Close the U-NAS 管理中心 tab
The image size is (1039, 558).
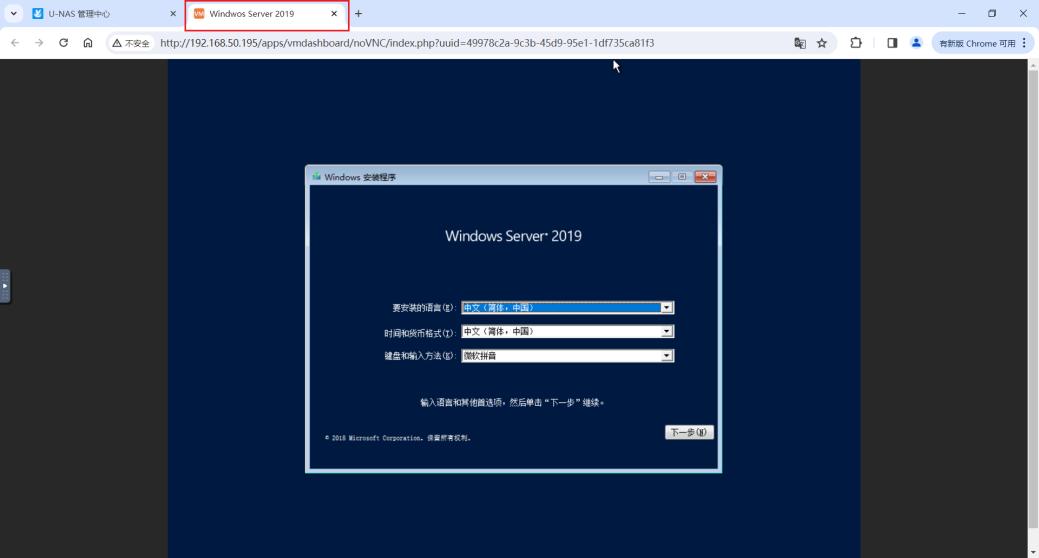pyautogui.click(x=173, y=14)
